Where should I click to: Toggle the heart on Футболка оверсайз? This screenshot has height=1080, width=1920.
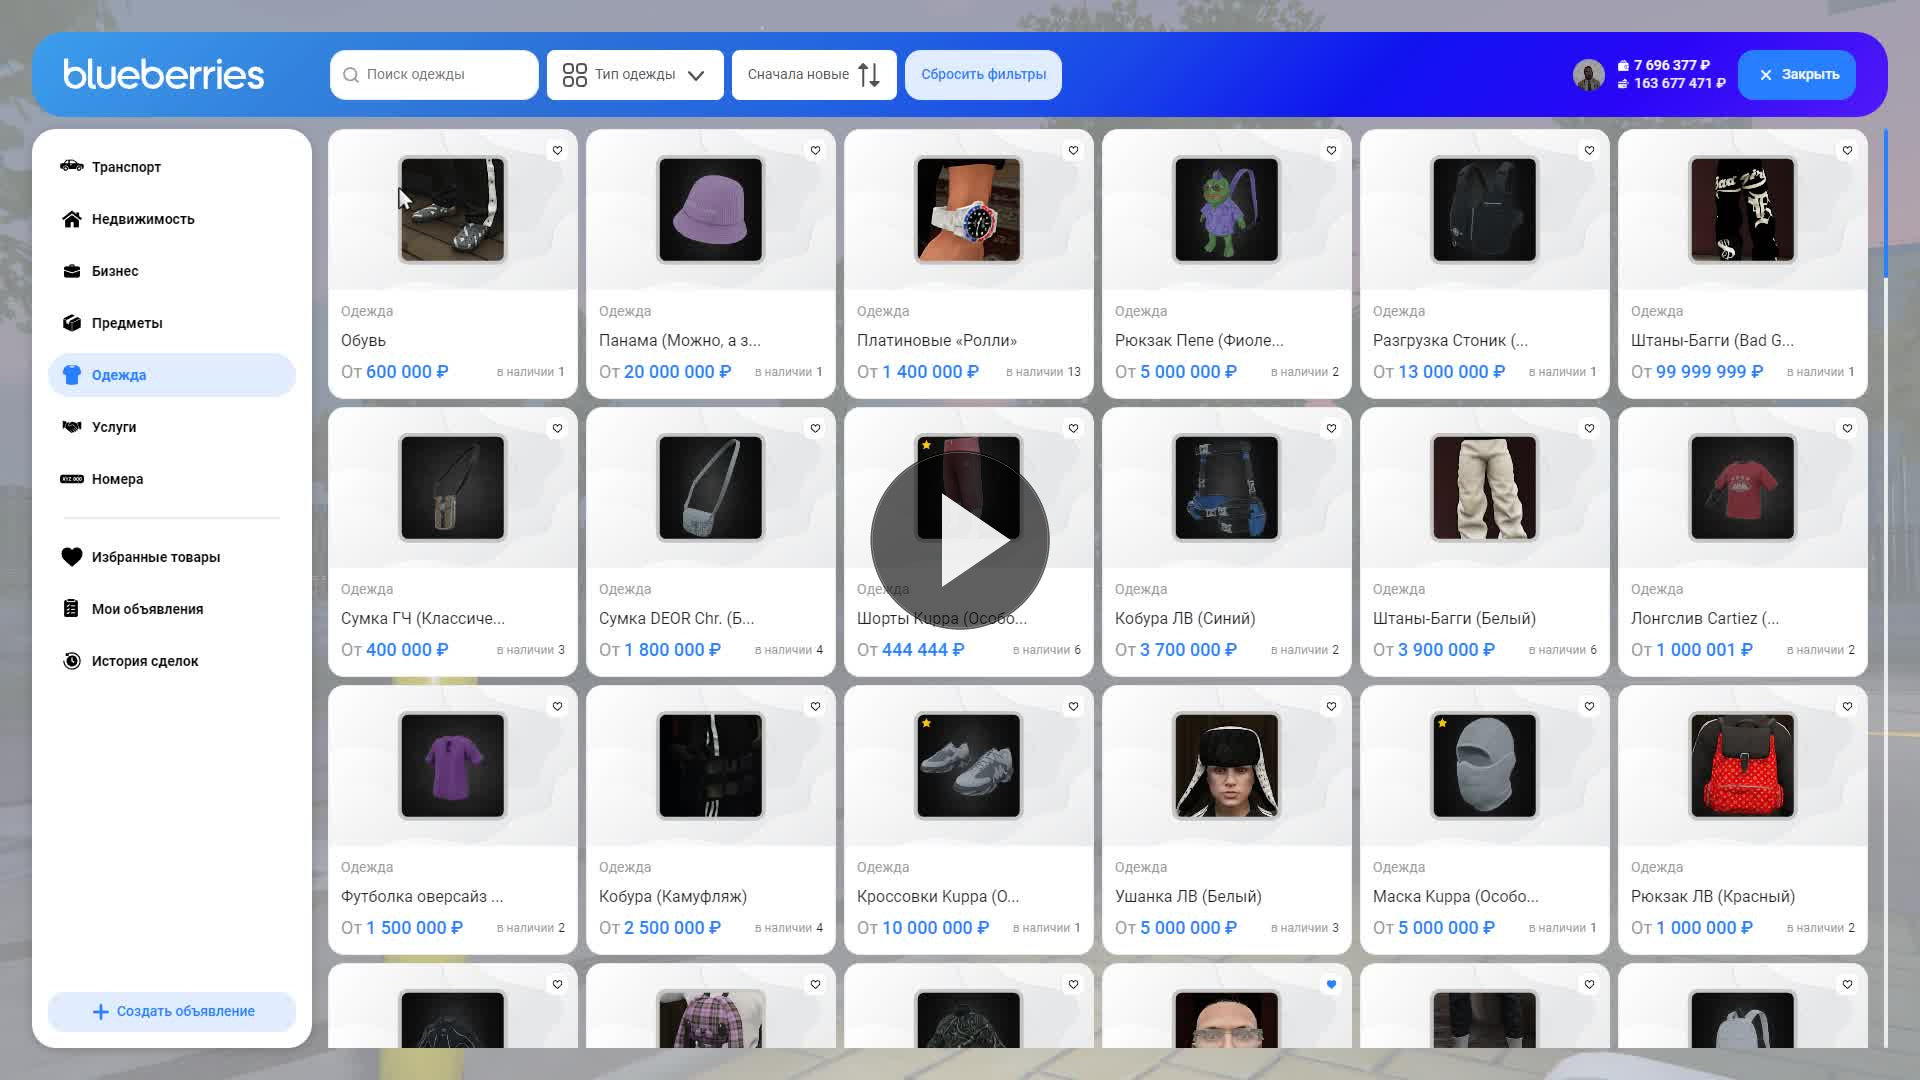click(x=558, y=707)
